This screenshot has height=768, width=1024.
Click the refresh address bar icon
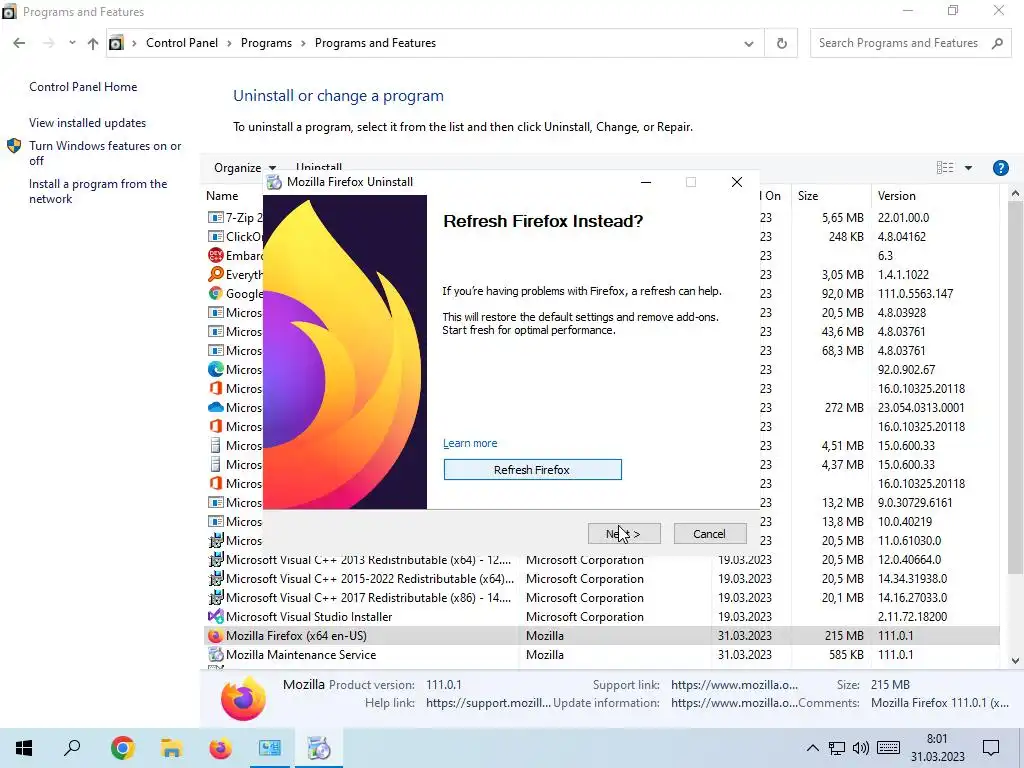781,44
